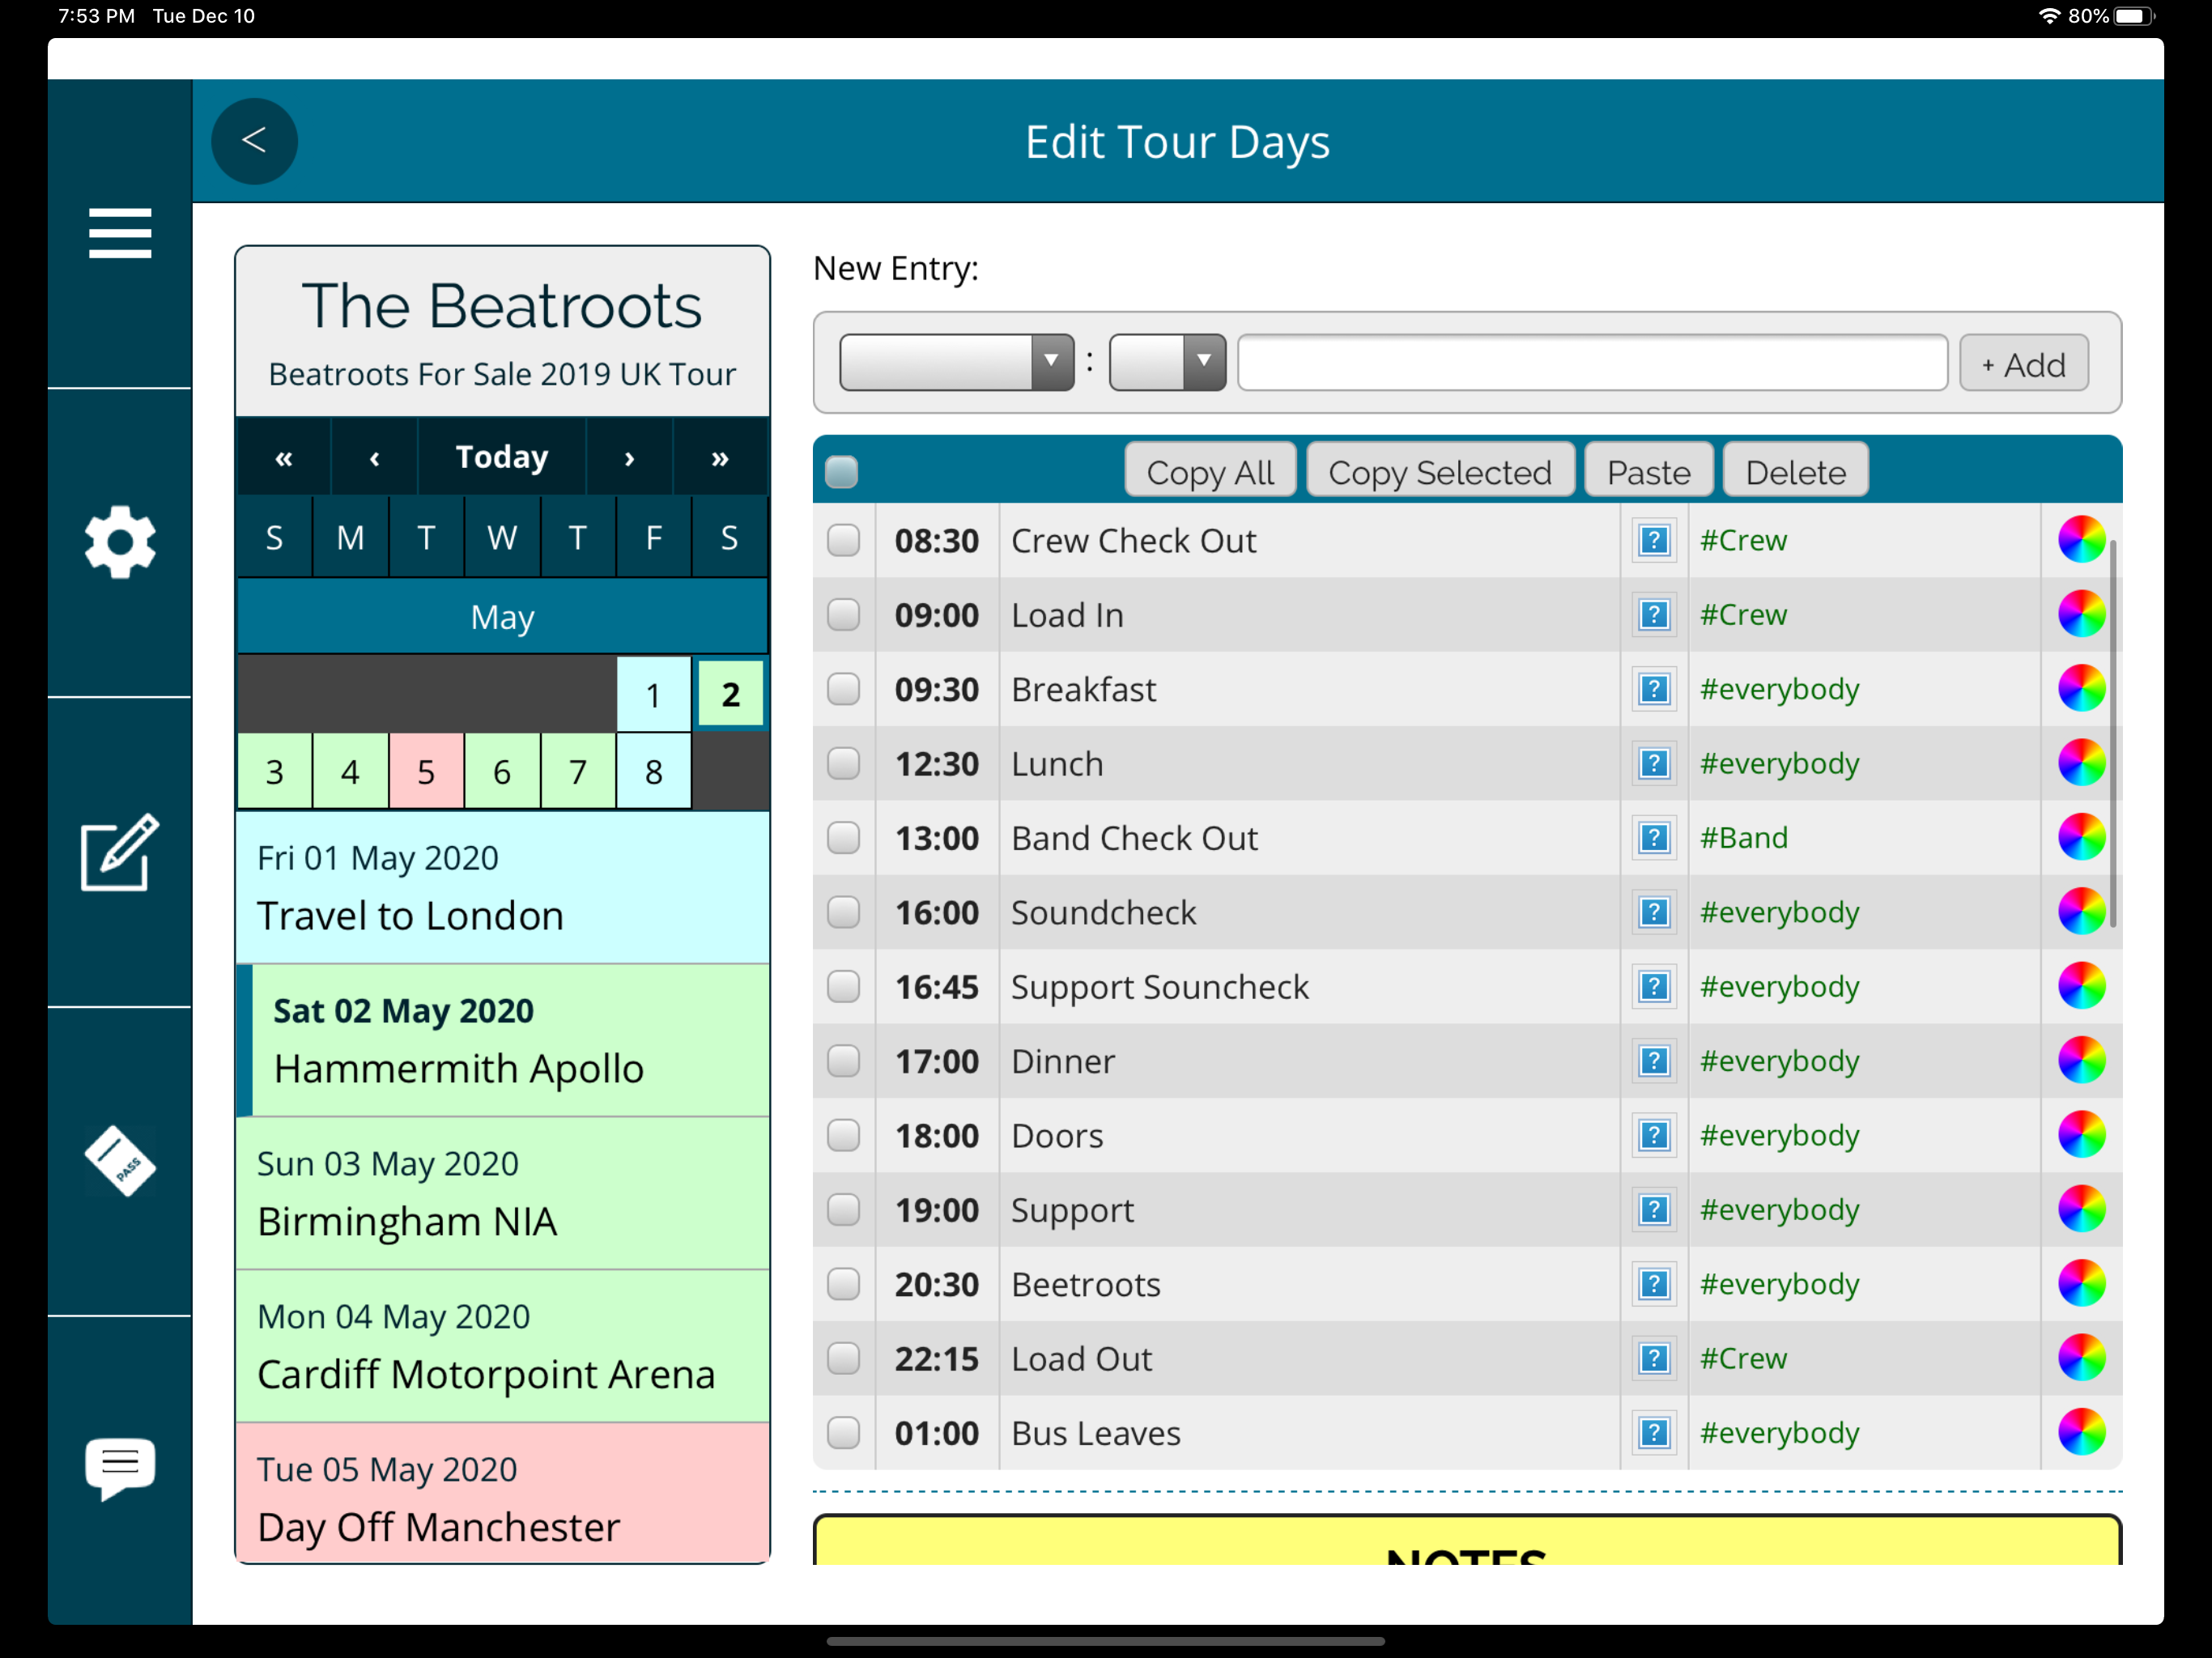
Task: Check the 13:00 Band Check Out entry
Action: coord(844,838)
